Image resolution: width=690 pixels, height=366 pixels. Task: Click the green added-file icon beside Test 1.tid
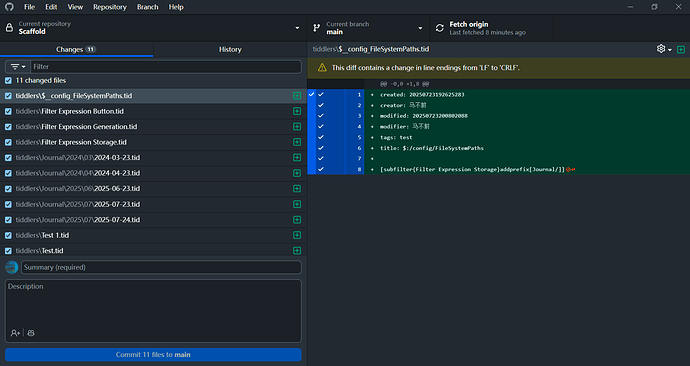pyautogui.click(x=297, y=235)
